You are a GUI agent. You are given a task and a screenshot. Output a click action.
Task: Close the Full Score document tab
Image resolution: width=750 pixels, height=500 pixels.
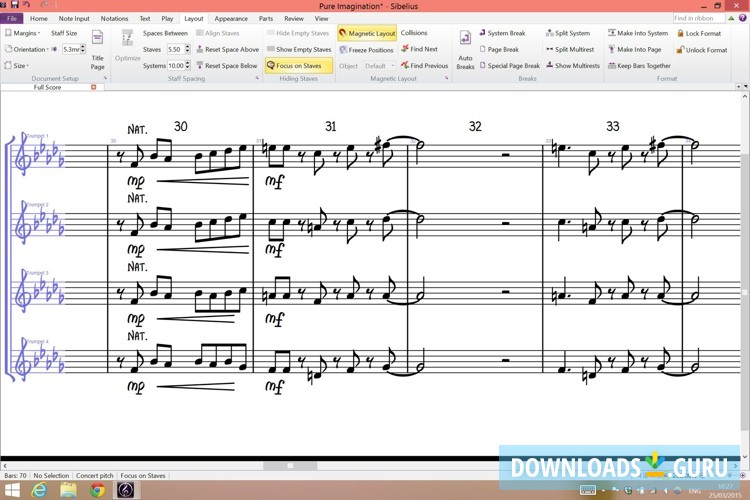(94, 87)
